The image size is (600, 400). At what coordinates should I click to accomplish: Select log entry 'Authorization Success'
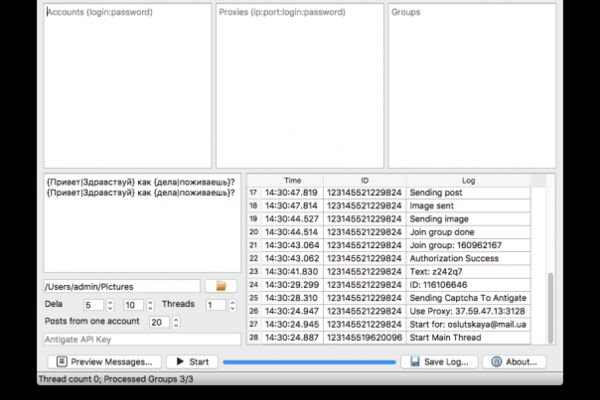468,258
